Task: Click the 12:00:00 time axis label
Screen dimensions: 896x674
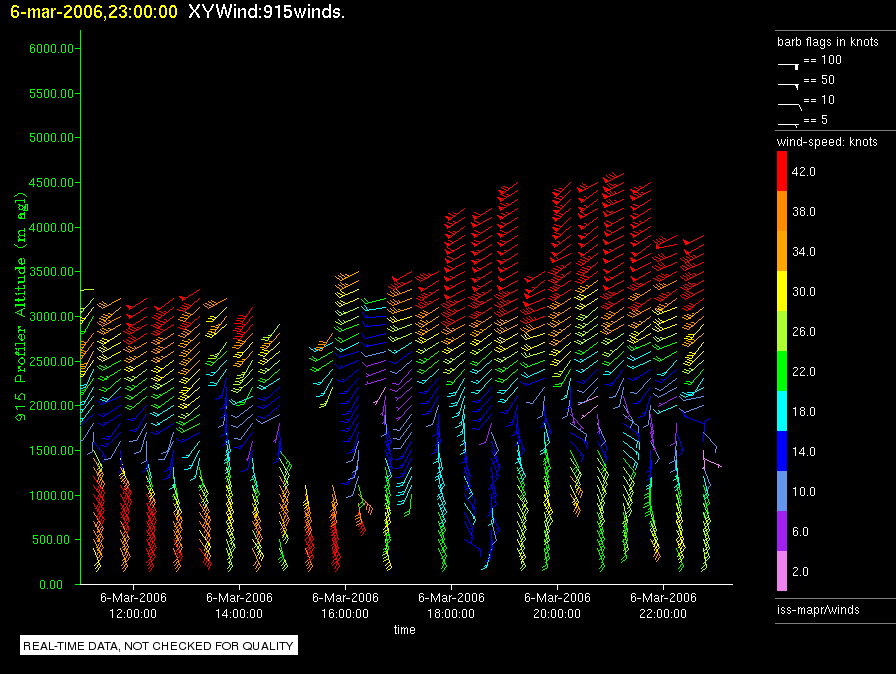Action: tap(133, 605)
